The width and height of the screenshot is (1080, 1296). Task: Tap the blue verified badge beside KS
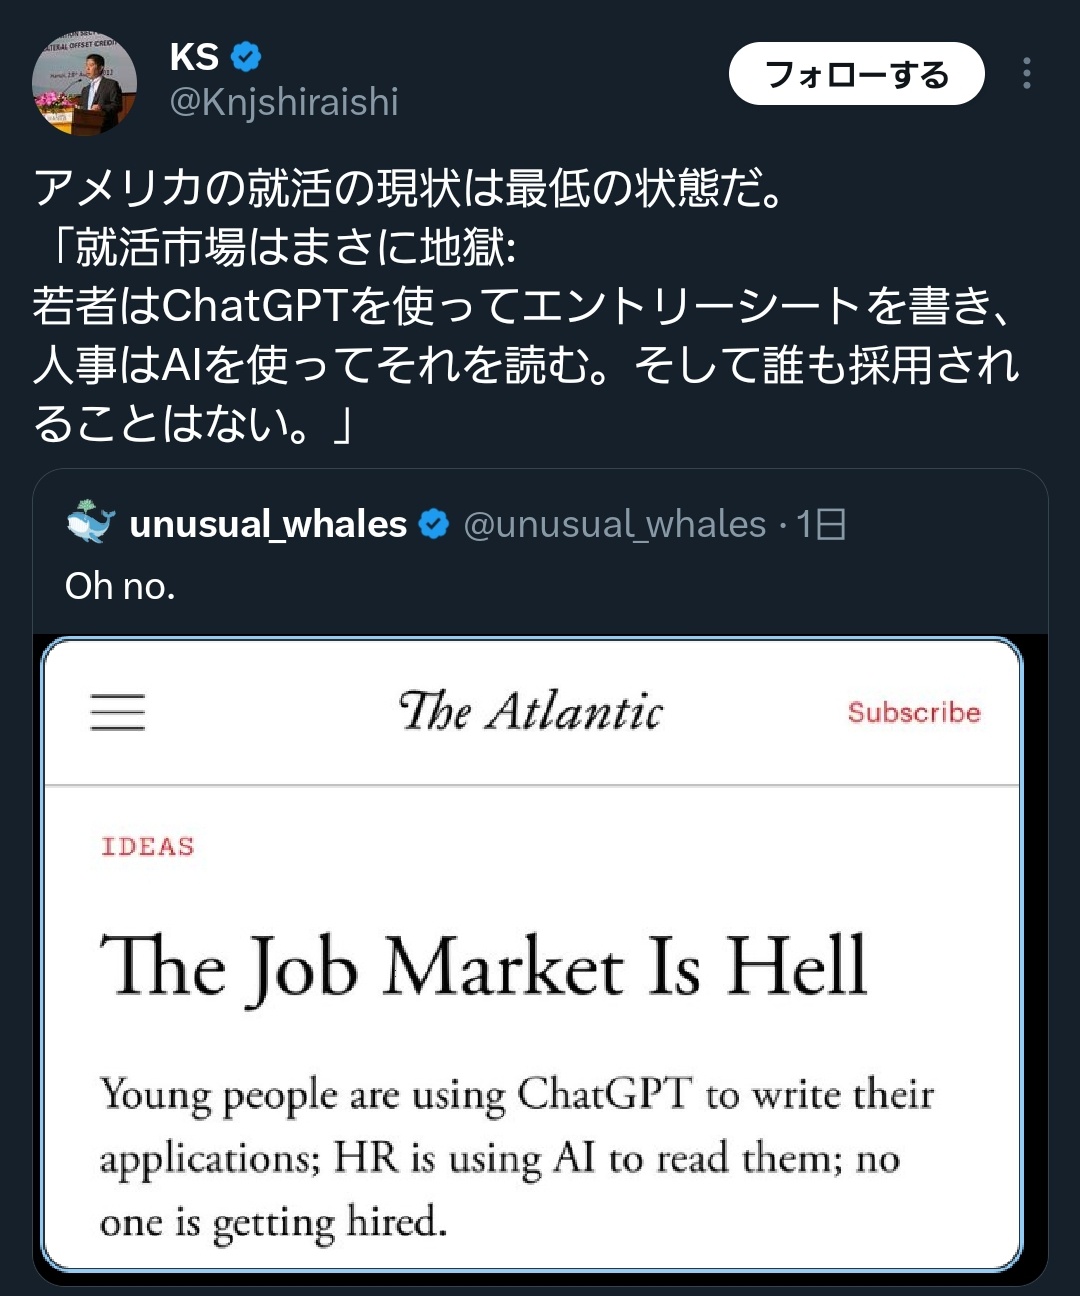246,58
